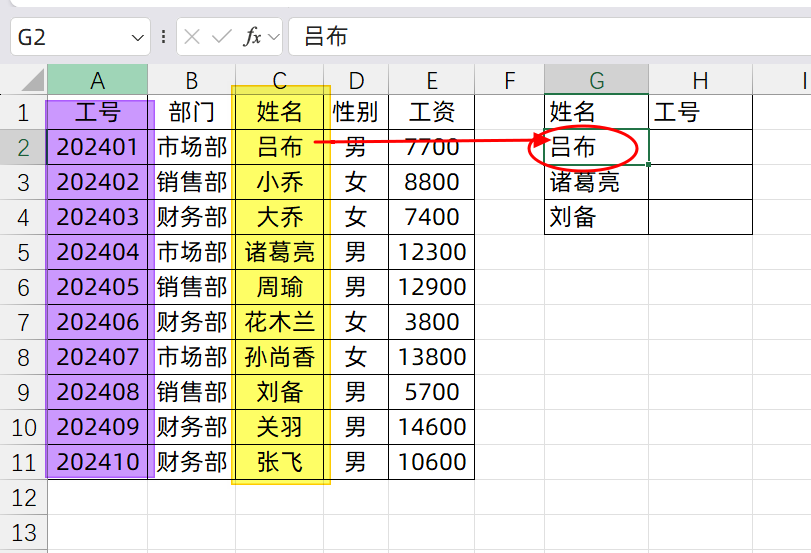Click cell G1 labeled 姓名
This screenshot has height=553, width=811.
pyautogui.click(x=596, y=112)
